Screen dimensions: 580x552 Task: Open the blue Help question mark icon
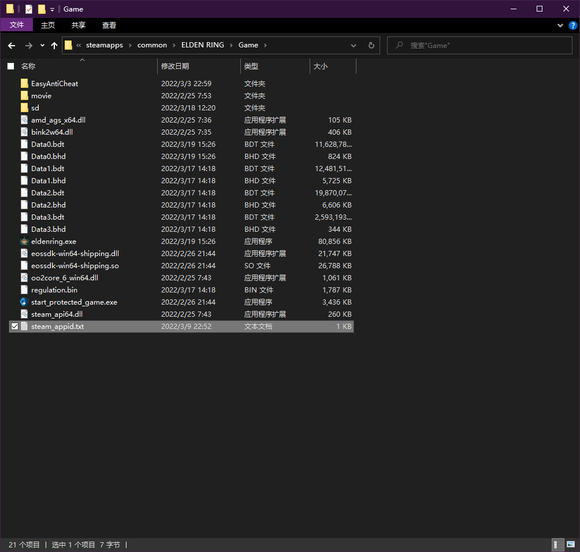pos(573,25)
